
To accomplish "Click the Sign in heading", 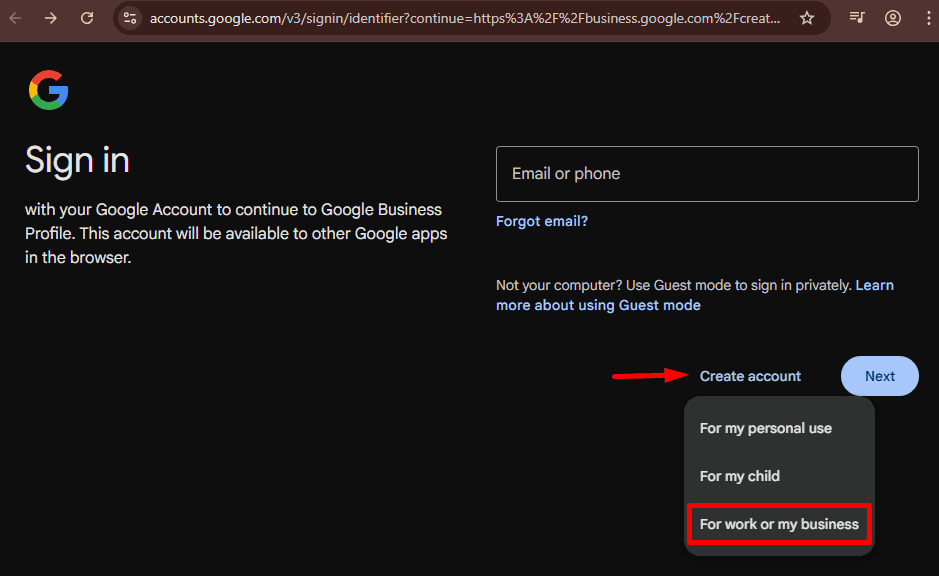I will coord(77,160).
